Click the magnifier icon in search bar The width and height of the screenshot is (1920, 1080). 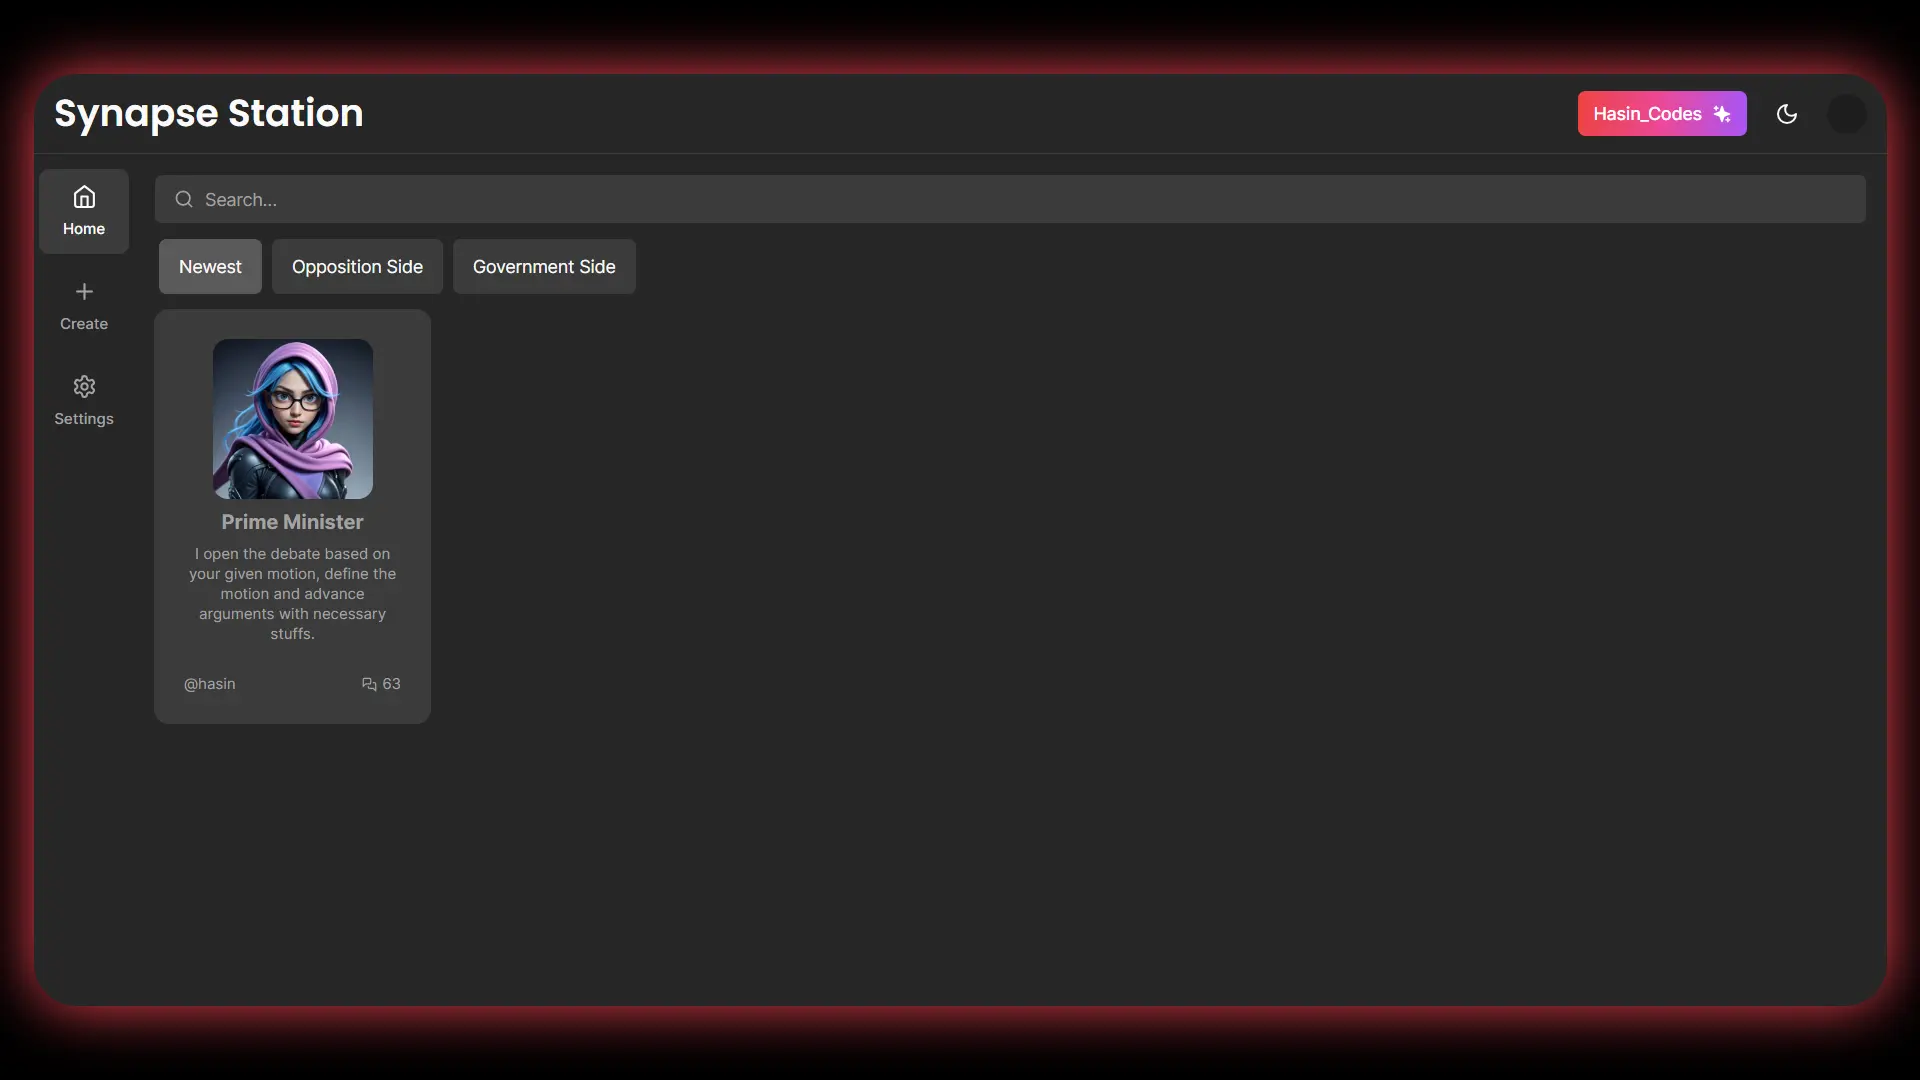184,200
